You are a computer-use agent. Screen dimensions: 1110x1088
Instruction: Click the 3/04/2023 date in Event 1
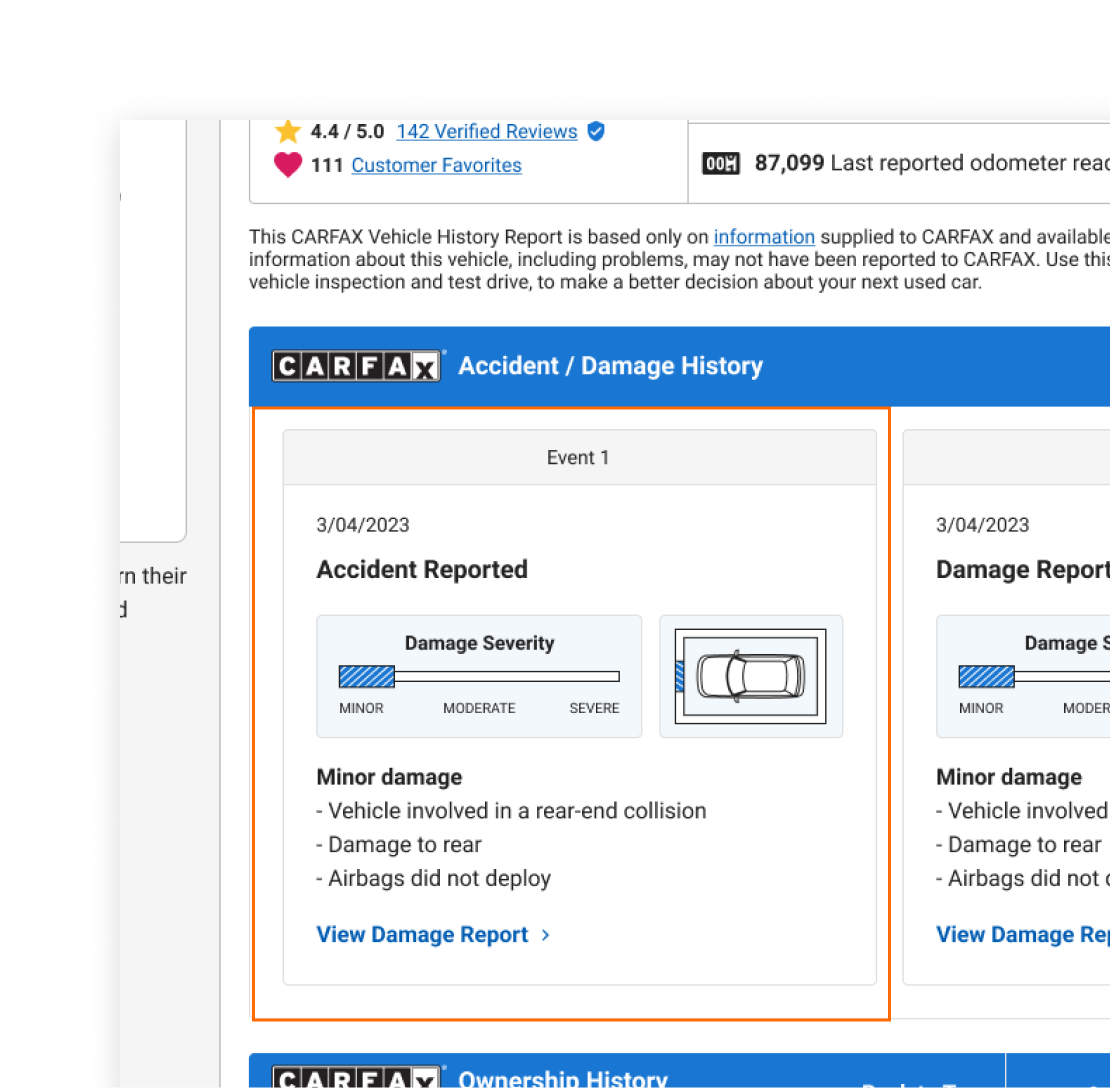[x=362, y=525]
